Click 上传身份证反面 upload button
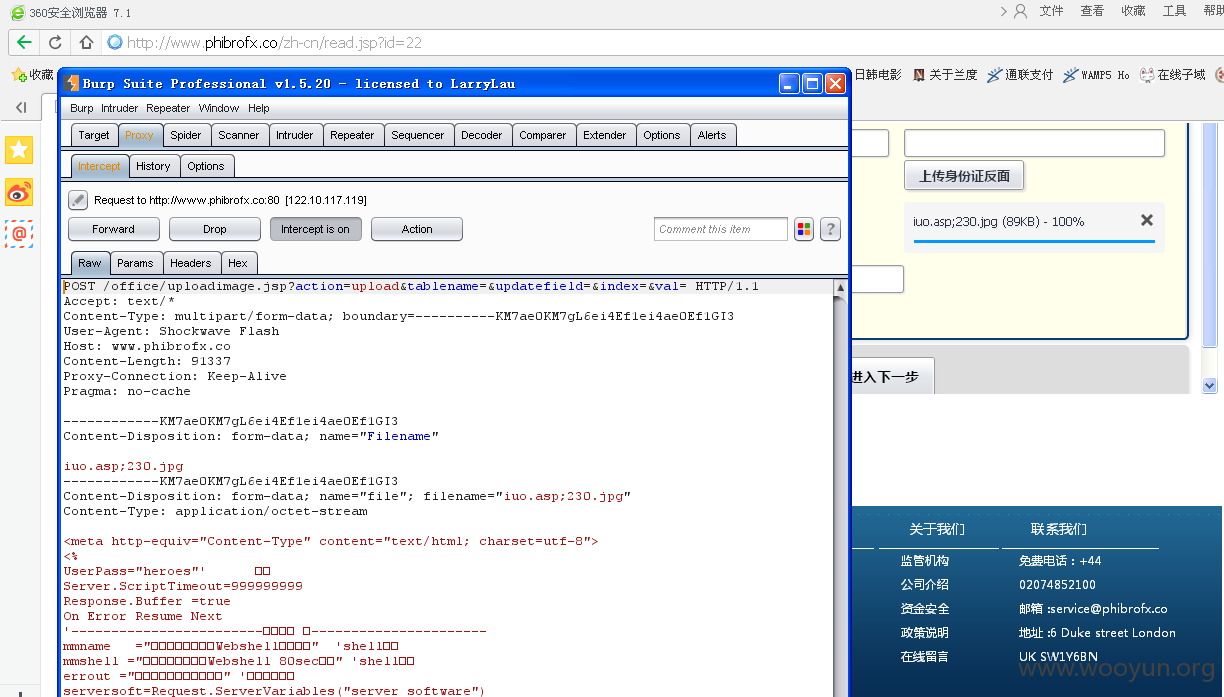This screenshot has height=697, width=1224. [x=964, y=176]
